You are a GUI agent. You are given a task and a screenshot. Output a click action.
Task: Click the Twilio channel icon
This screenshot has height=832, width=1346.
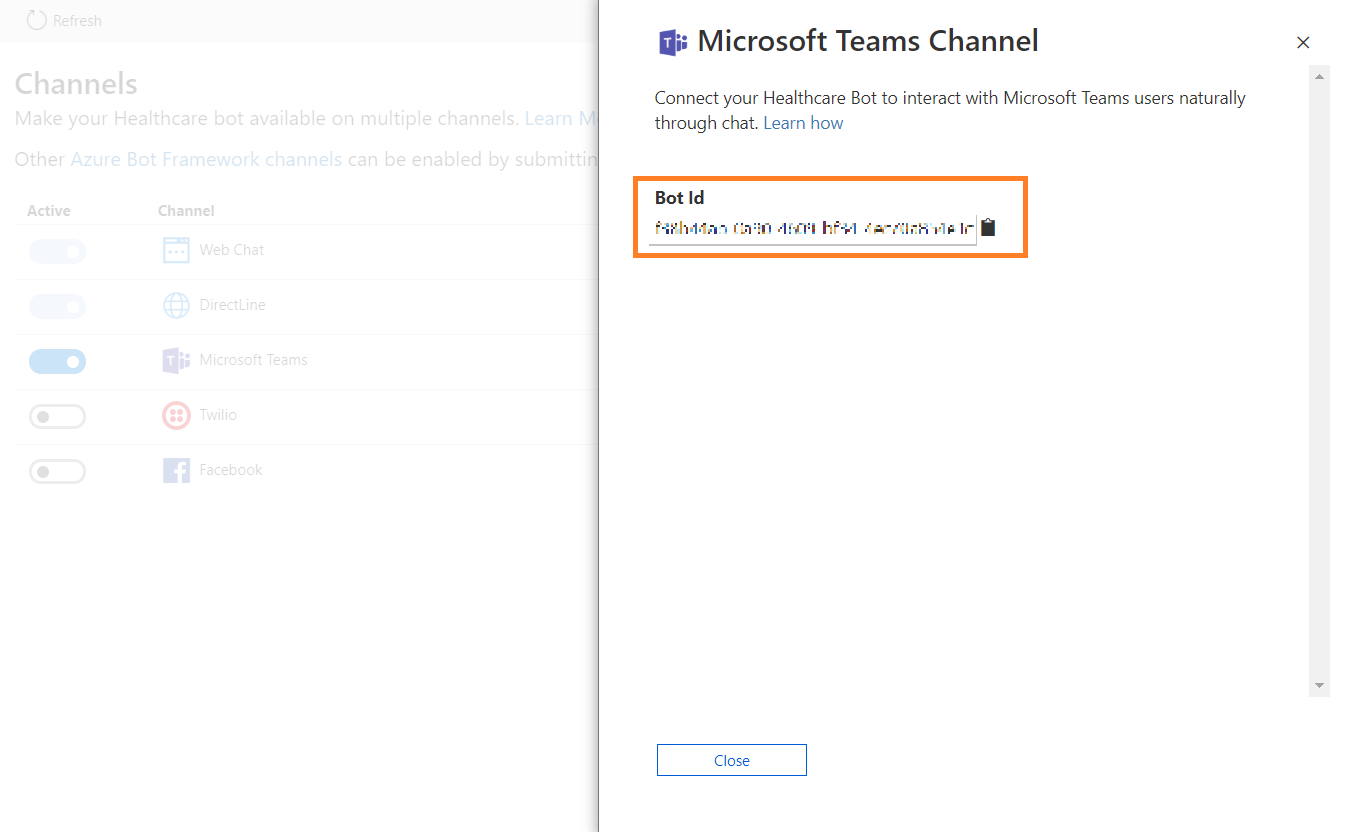coord(176,415)
